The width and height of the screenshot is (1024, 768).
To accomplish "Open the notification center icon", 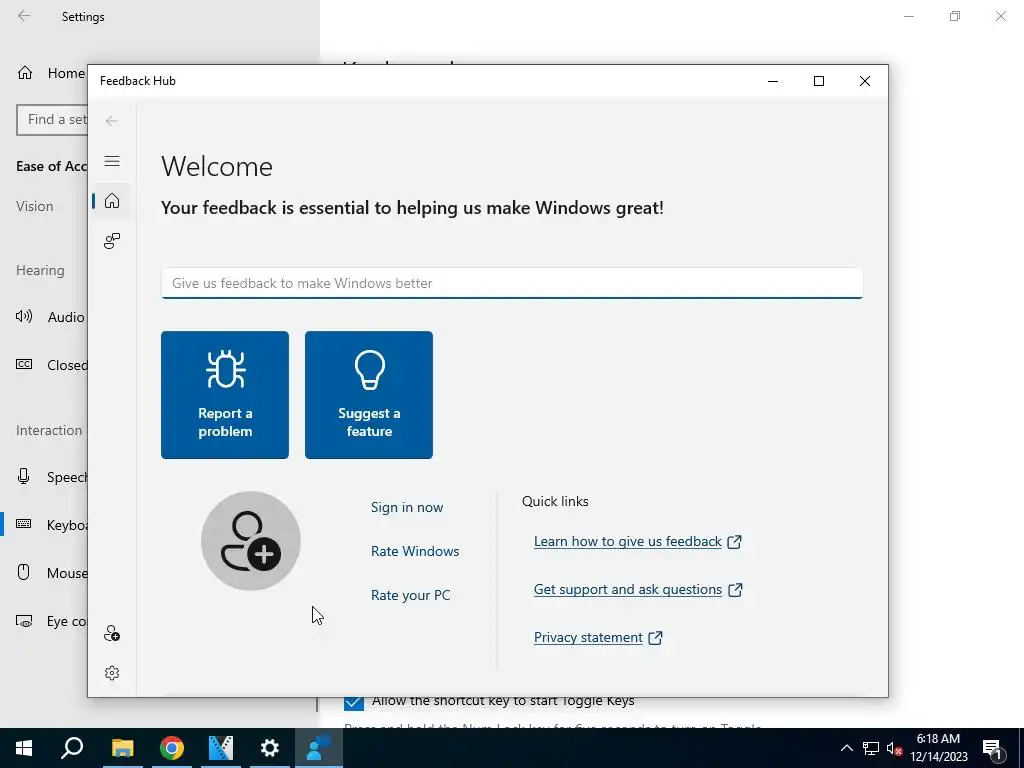I will pyautogui.click(x=993, y=748).
